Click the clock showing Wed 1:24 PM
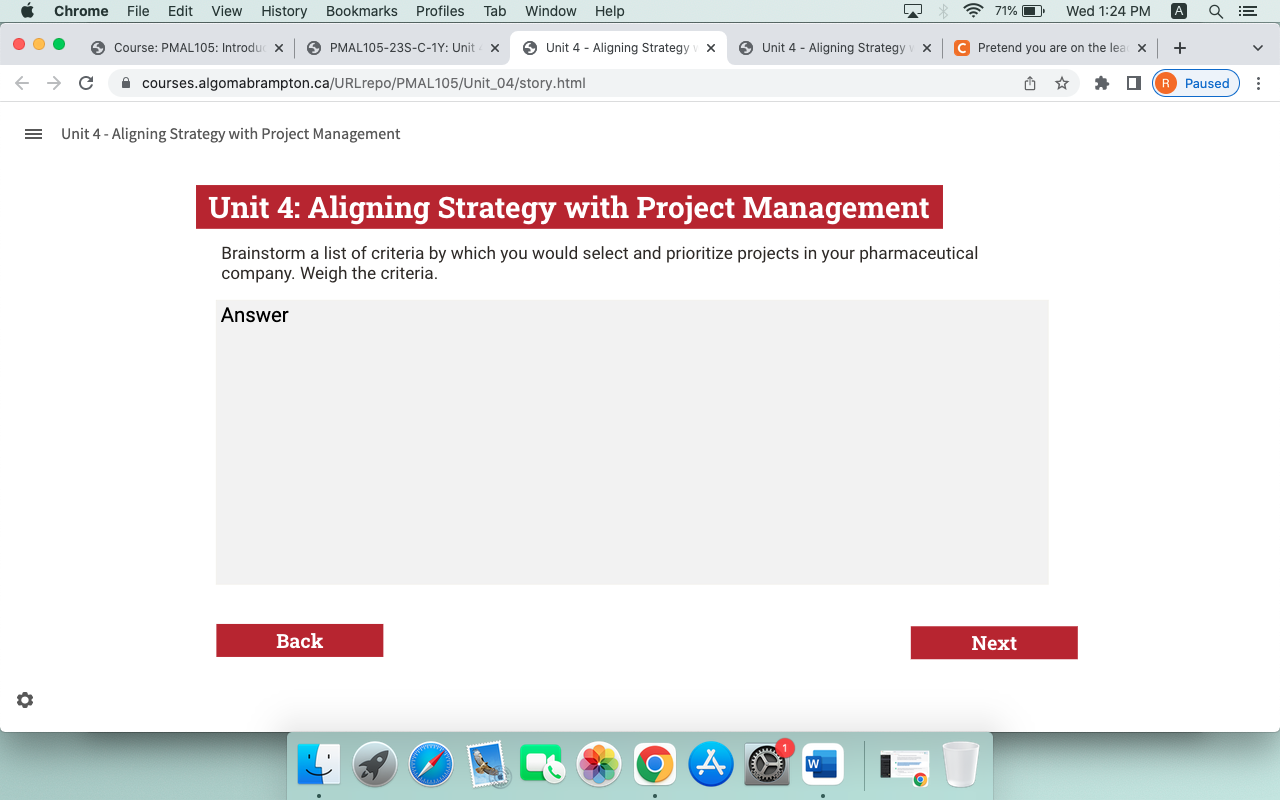This screenshot has width=1280, height=800. pos(1108,11)
